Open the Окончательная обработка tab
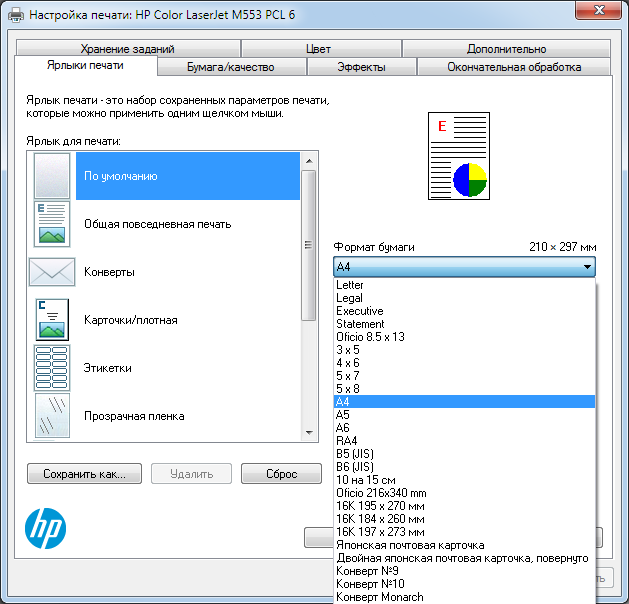The height and width of the screenshot is (604, 629). coord(514,67)
